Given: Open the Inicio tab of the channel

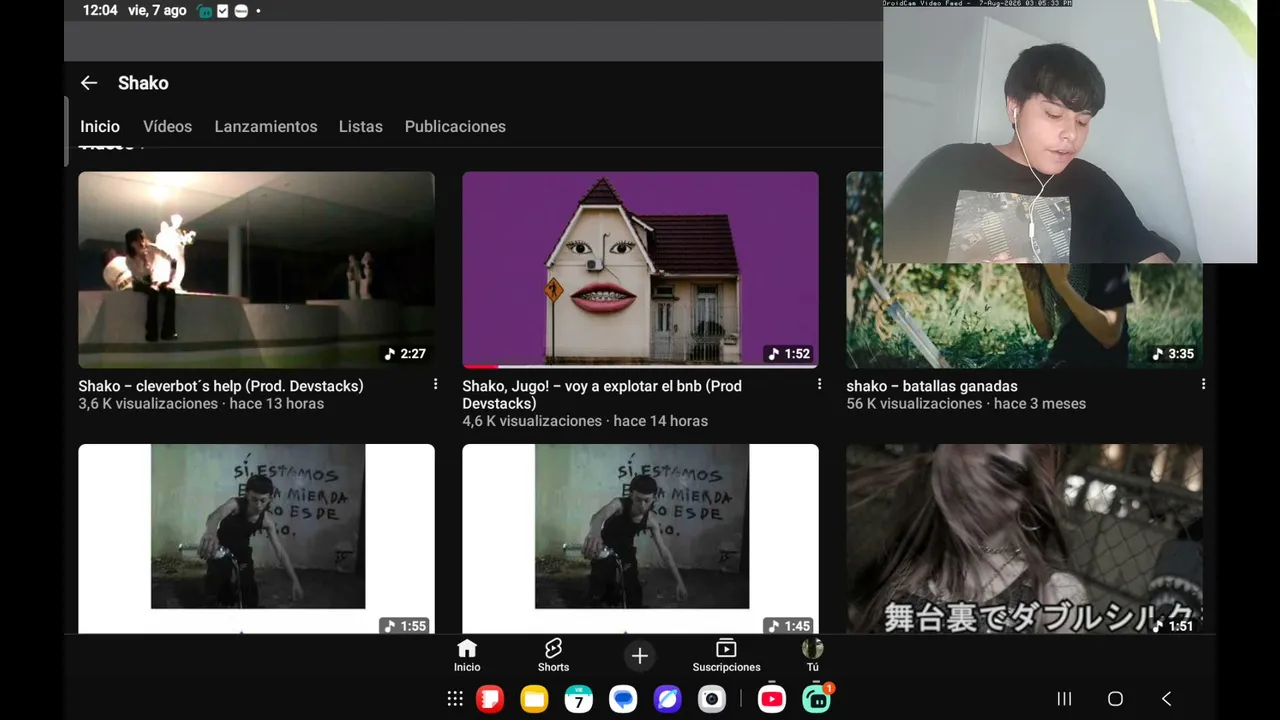Looking at the screenshot, I should [100, 127].
